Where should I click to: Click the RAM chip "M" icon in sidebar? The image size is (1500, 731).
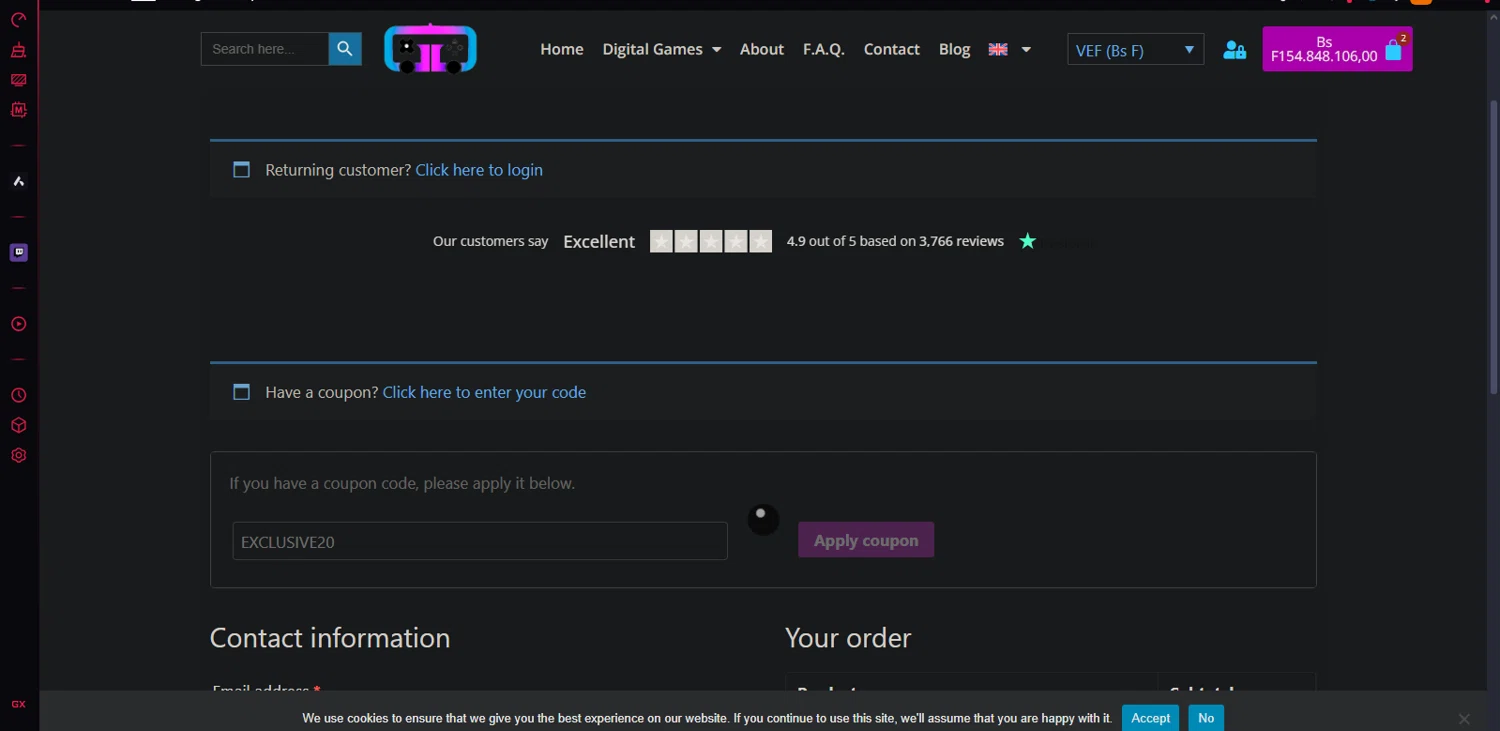18,110
